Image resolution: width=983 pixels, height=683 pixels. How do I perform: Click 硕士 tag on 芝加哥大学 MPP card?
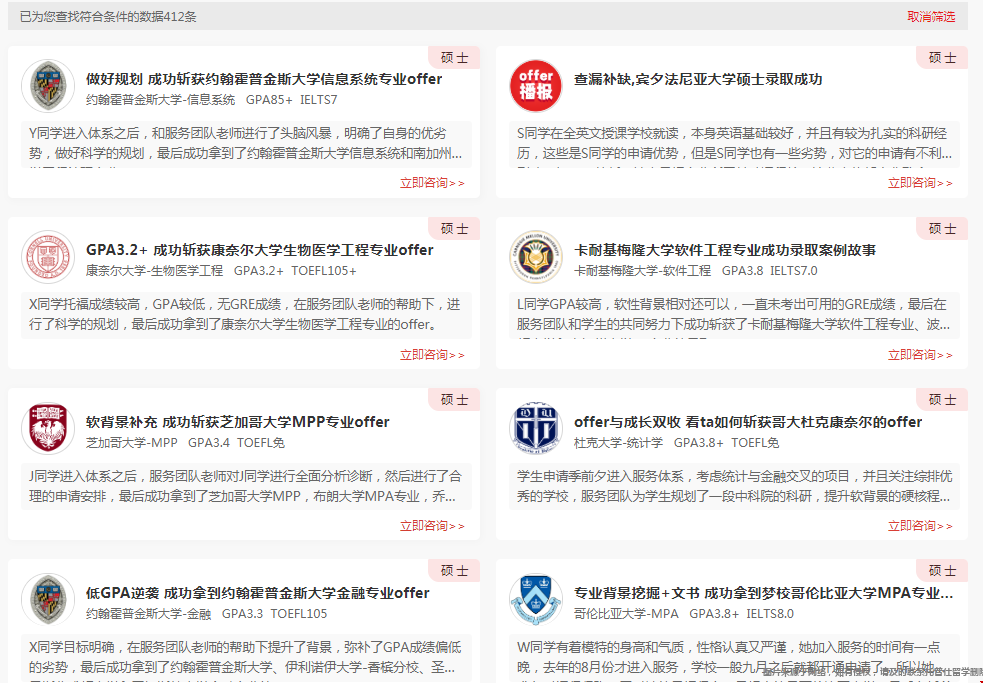click(x=455, y=400)
